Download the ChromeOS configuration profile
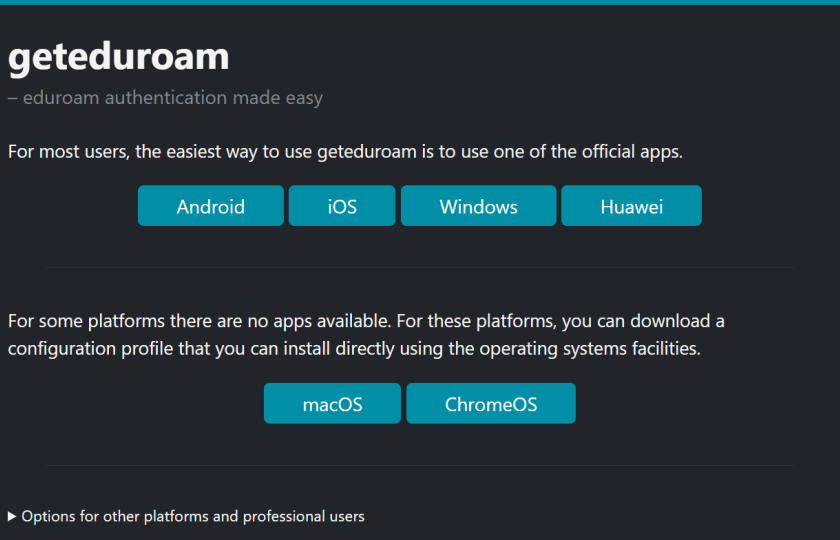The image size is (840, 540). (491, 403)
